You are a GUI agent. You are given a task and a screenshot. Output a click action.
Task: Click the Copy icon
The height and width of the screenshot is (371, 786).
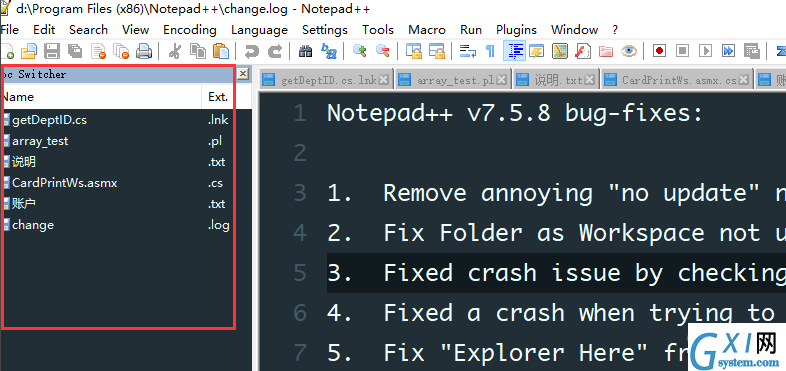click(x=198, y=51)
